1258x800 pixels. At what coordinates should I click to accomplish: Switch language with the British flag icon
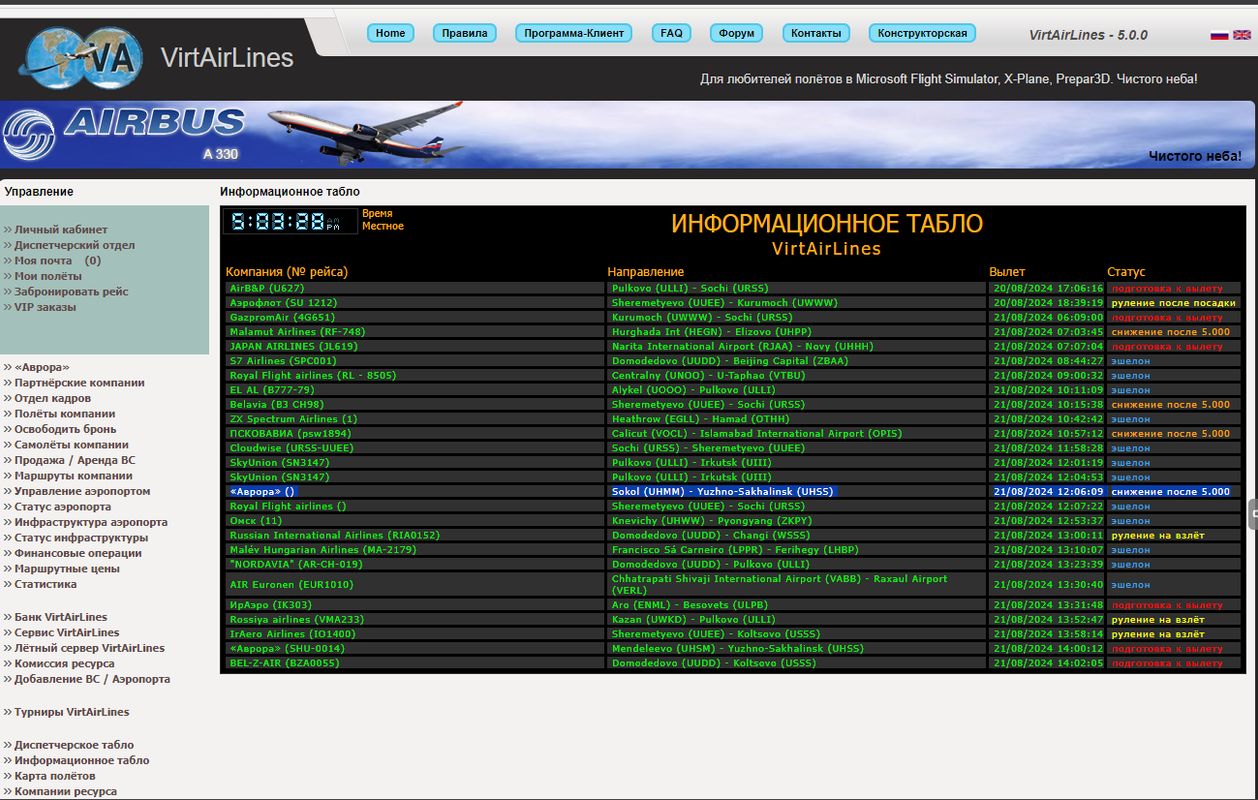1242,35
